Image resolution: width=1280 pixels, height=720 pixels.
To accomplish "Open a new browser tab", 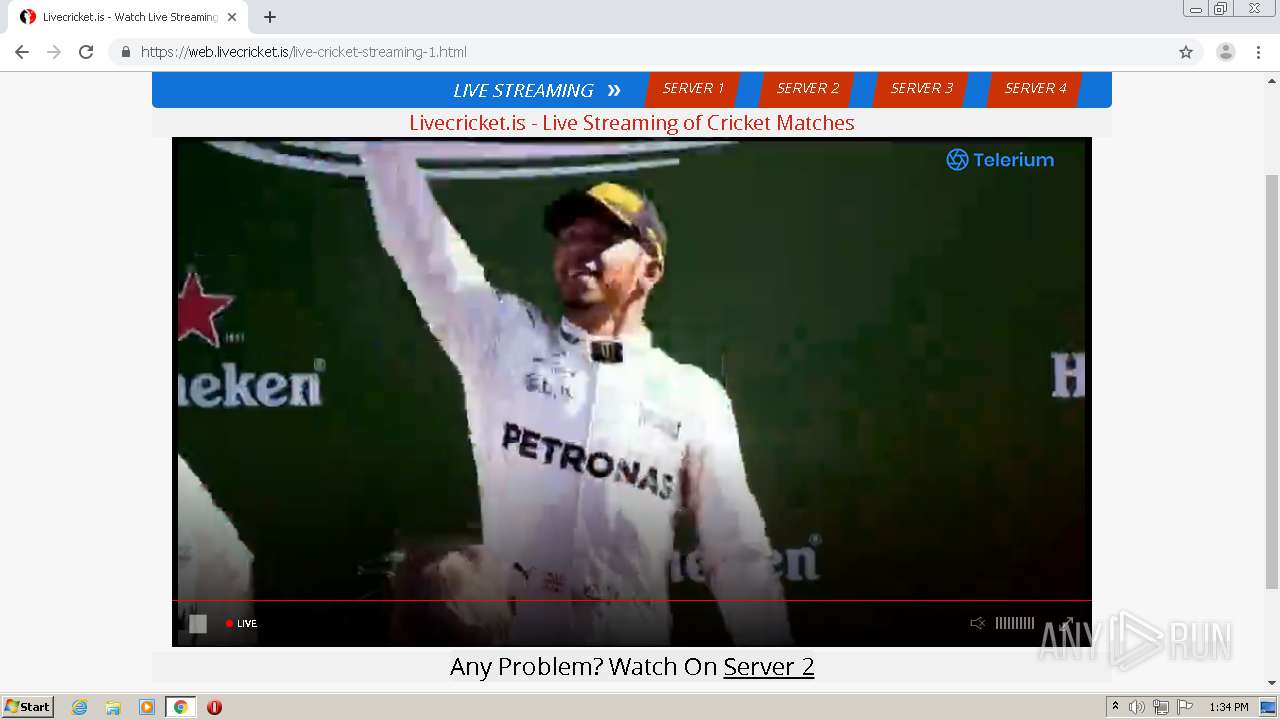I will (x=270, y=17).
